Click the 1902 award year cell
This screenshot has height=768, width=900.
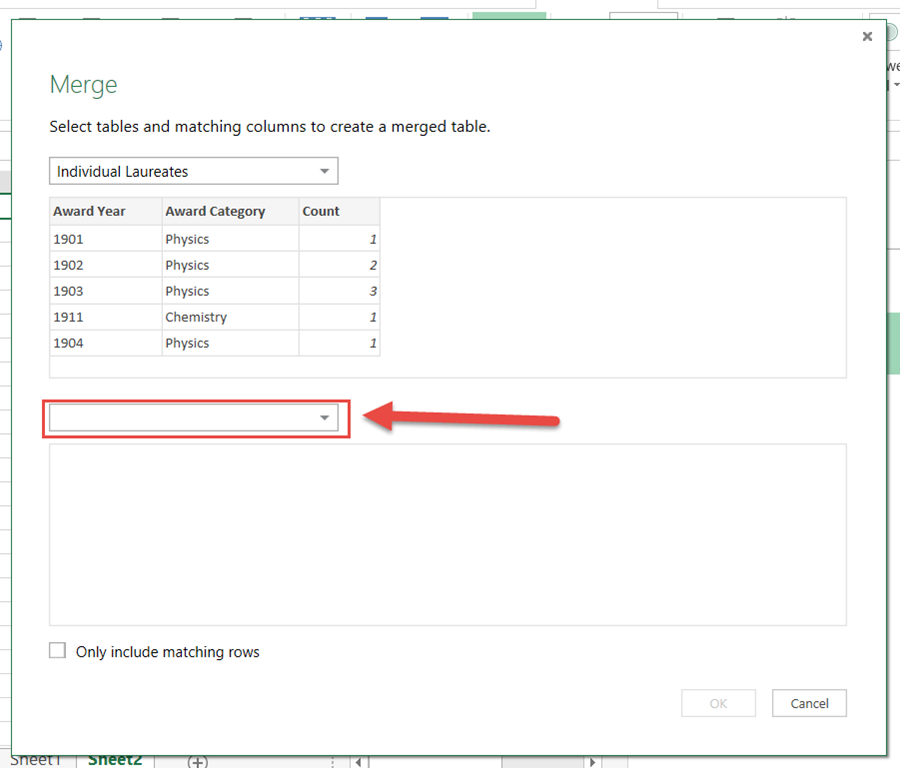(105, 265)
